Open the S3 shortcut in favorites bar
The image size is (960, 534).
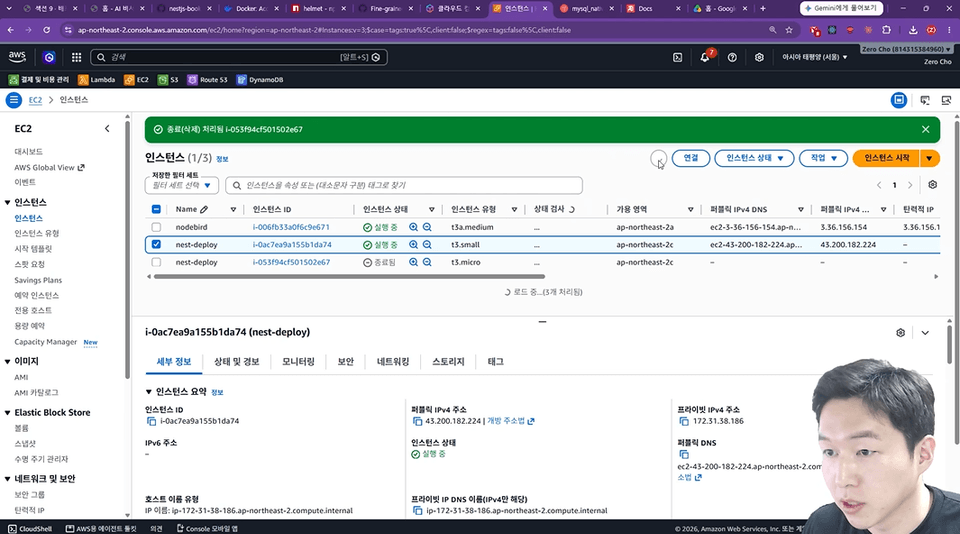[168, 80]
